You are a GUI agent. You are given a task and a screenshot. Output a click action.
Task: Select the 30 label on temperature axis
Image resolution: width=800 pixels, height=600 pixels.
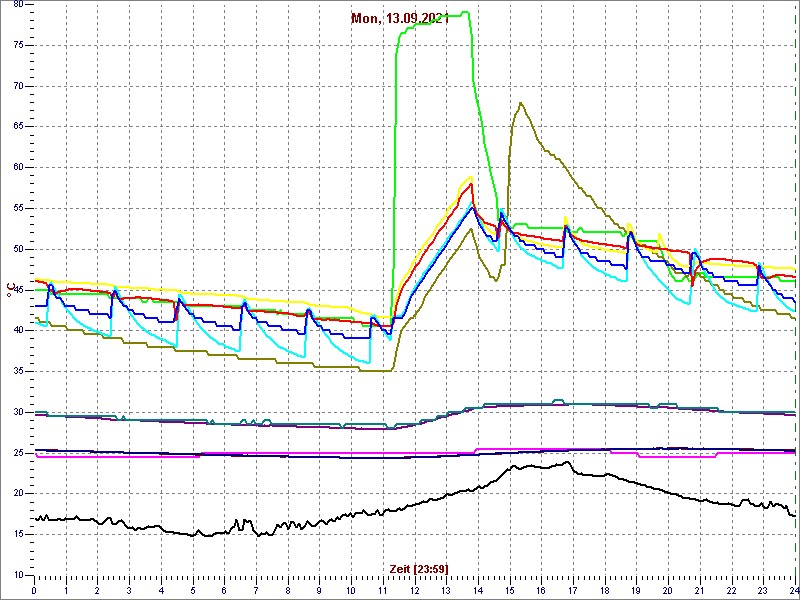click(17, 412)
